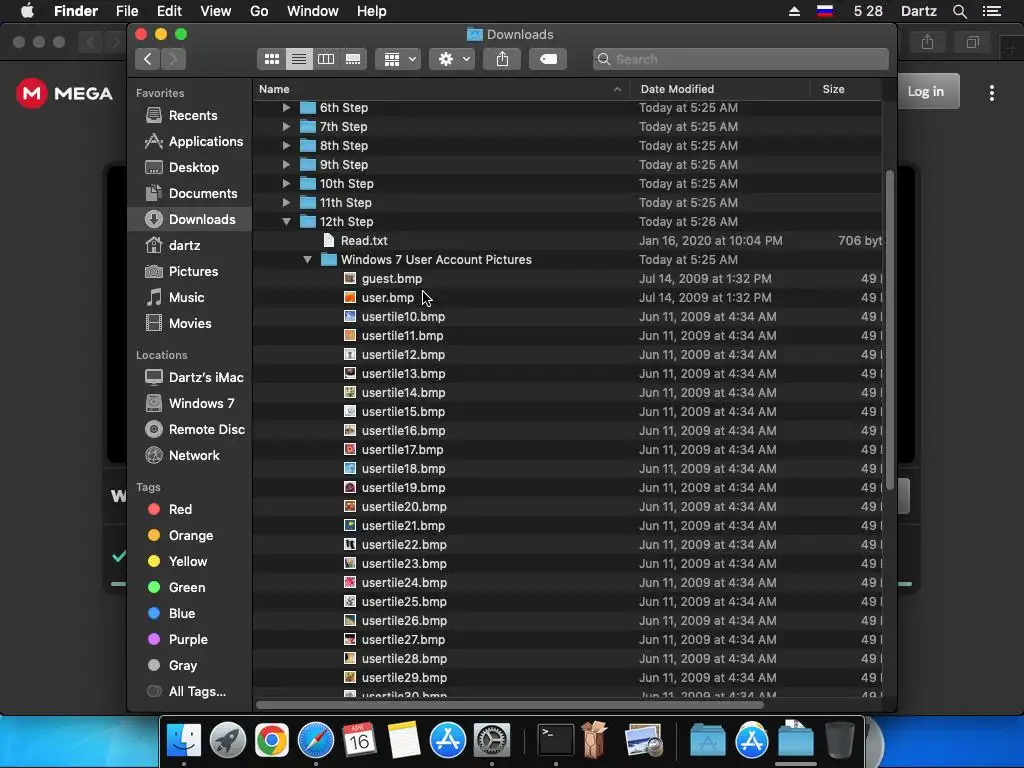Launch Google Chrome from the Dock
The image size is (1024, 768).
tap(272, 741)
